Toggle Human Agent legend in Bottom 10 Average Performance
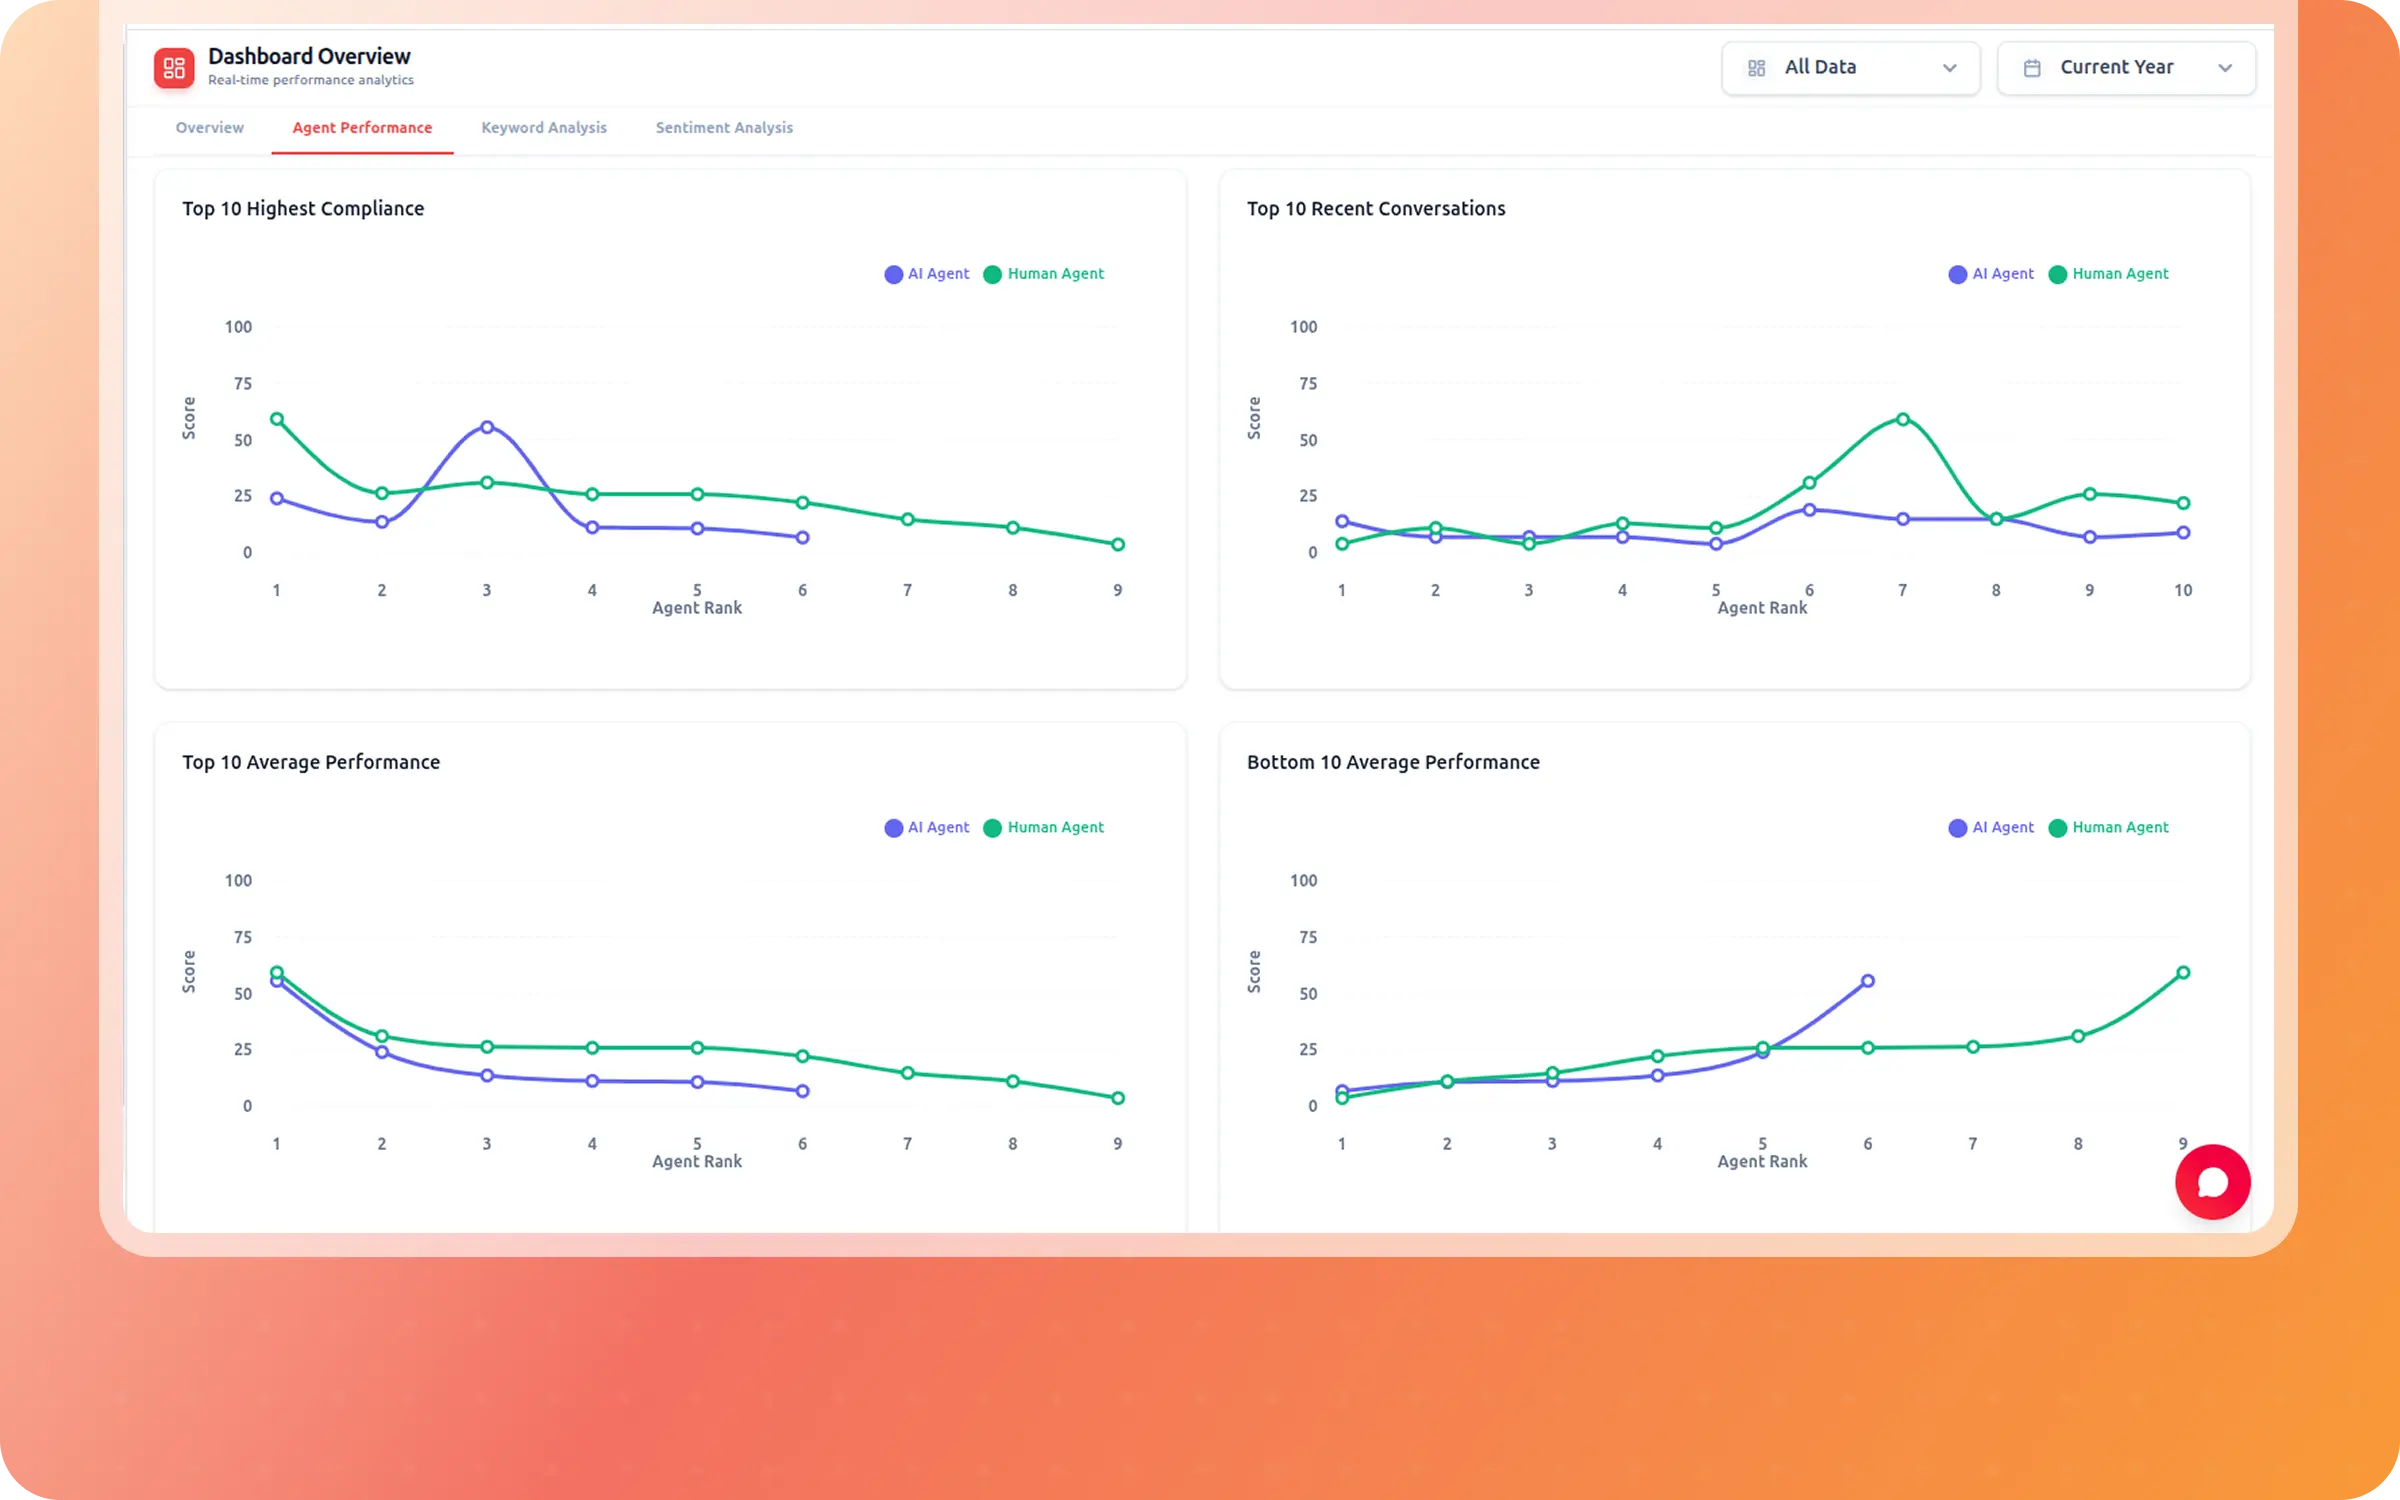 click(x=2109, y=828)
